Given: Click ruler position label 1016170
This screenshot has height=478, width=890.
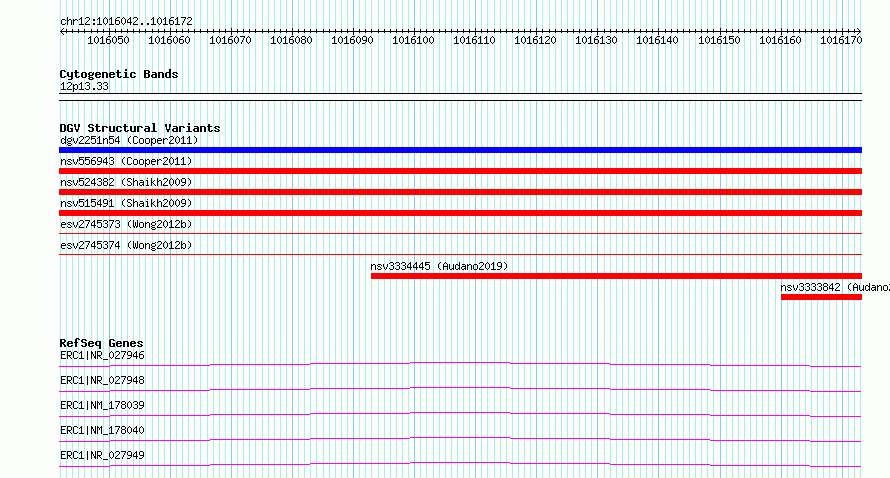Looking at the screenshot, I should point(841,40).
